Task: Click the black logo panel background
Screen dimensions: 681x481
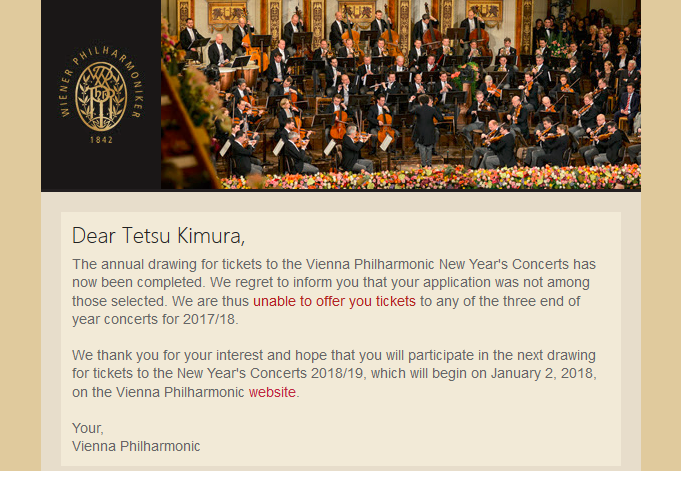Action: [x=101, y=95]
